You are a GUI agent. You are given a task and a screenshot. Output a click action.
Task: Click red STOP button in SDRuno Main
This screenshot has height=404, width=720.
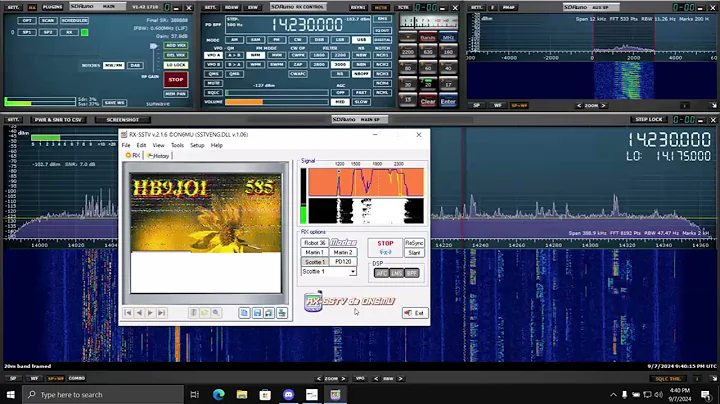pyautogui.click(x=176, y=79)
